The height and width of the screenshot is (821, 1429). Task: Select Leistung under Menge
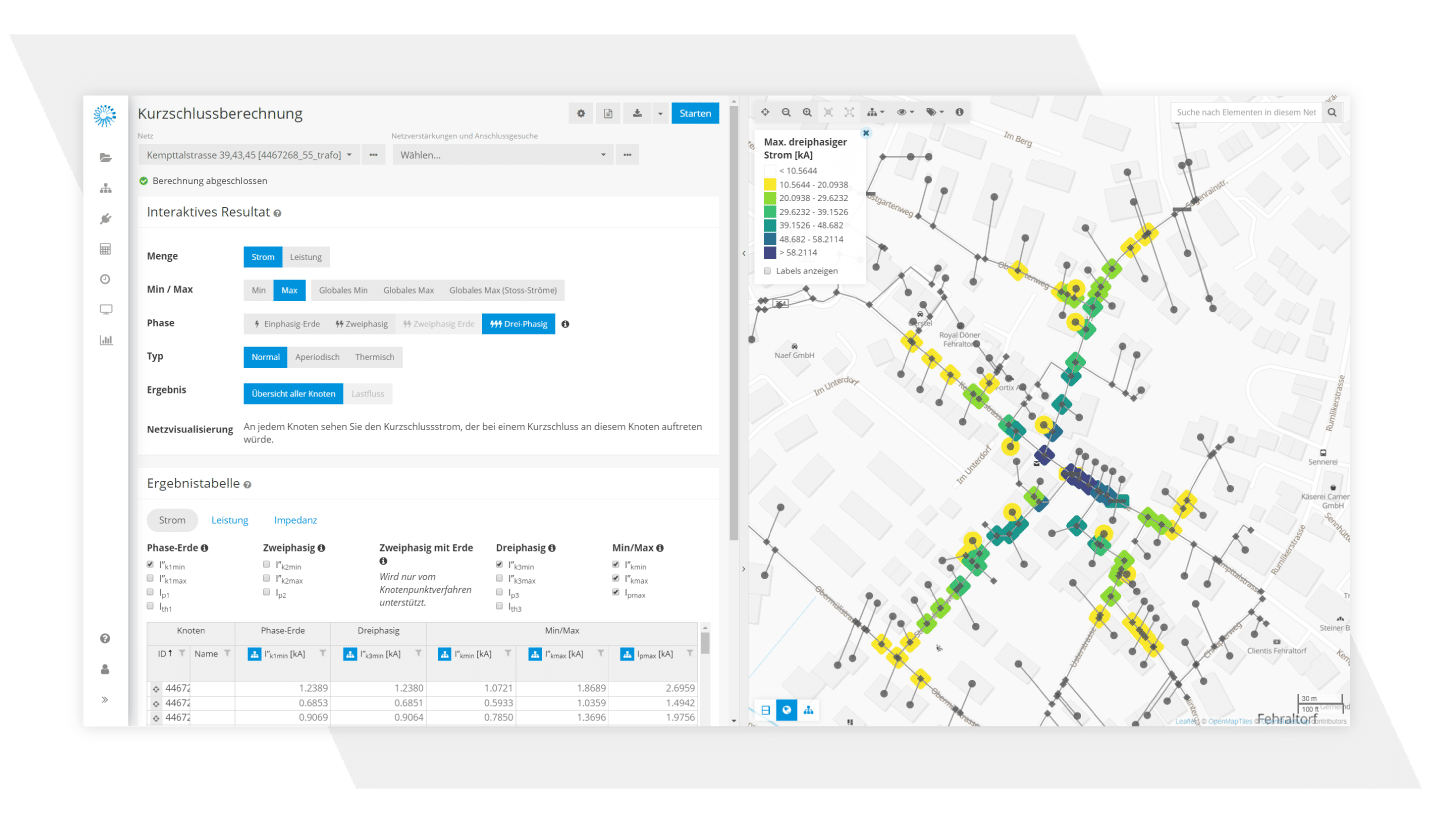click(306, 257)
